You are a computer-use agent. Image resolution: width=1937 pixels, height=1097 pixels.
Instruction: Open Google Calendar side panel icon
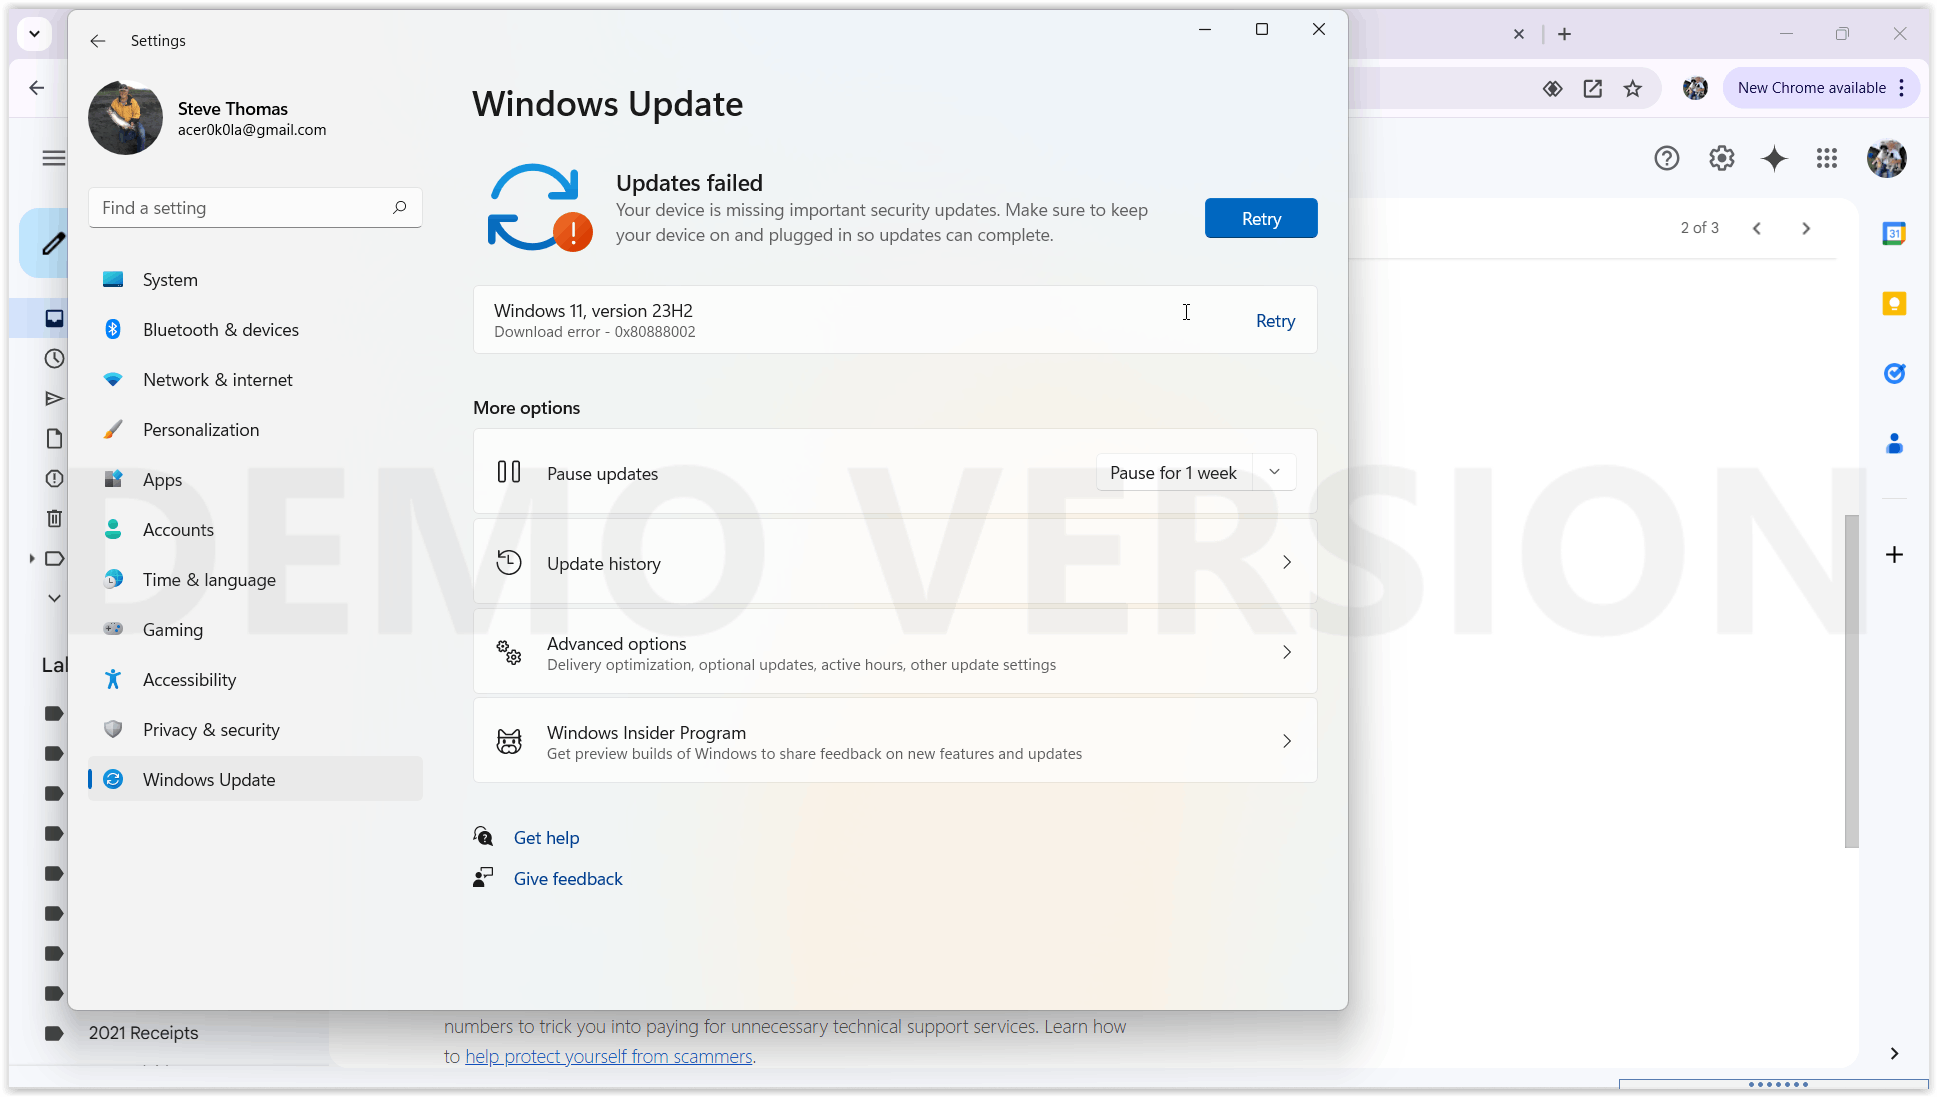(1894, 234)
